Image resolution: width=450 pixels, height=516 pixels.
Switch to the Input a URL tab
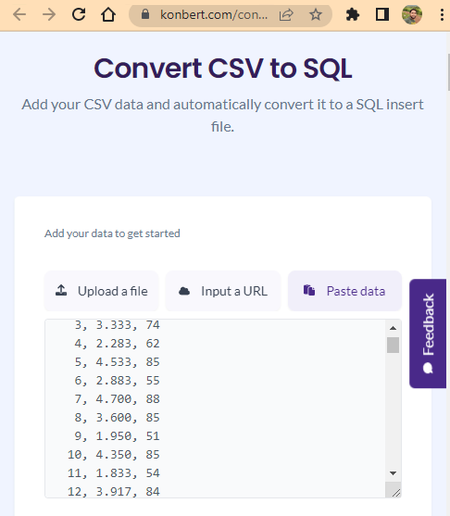click(223, 291)
